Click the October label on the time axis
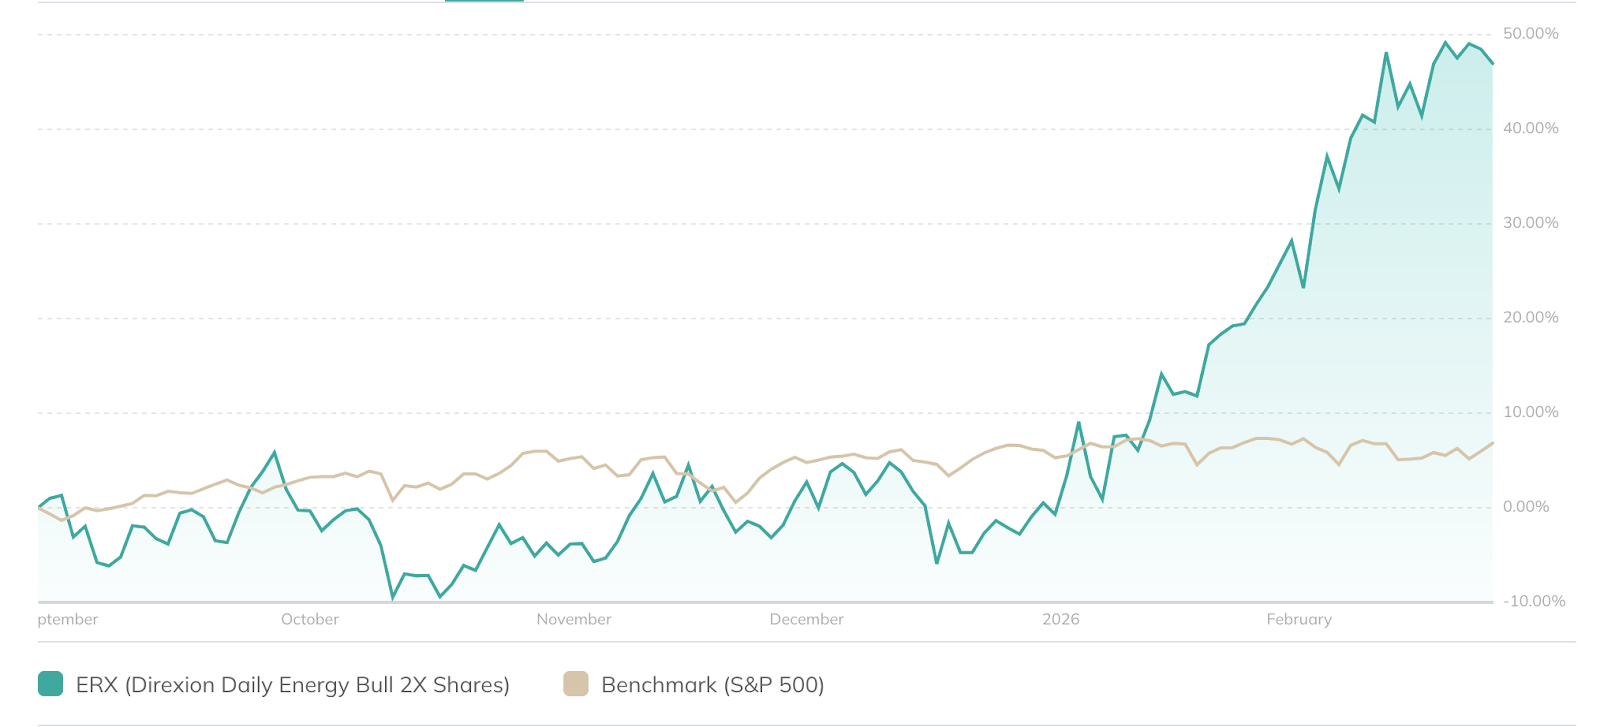This screenshot has width=1600, height=727. coord(310,619)
